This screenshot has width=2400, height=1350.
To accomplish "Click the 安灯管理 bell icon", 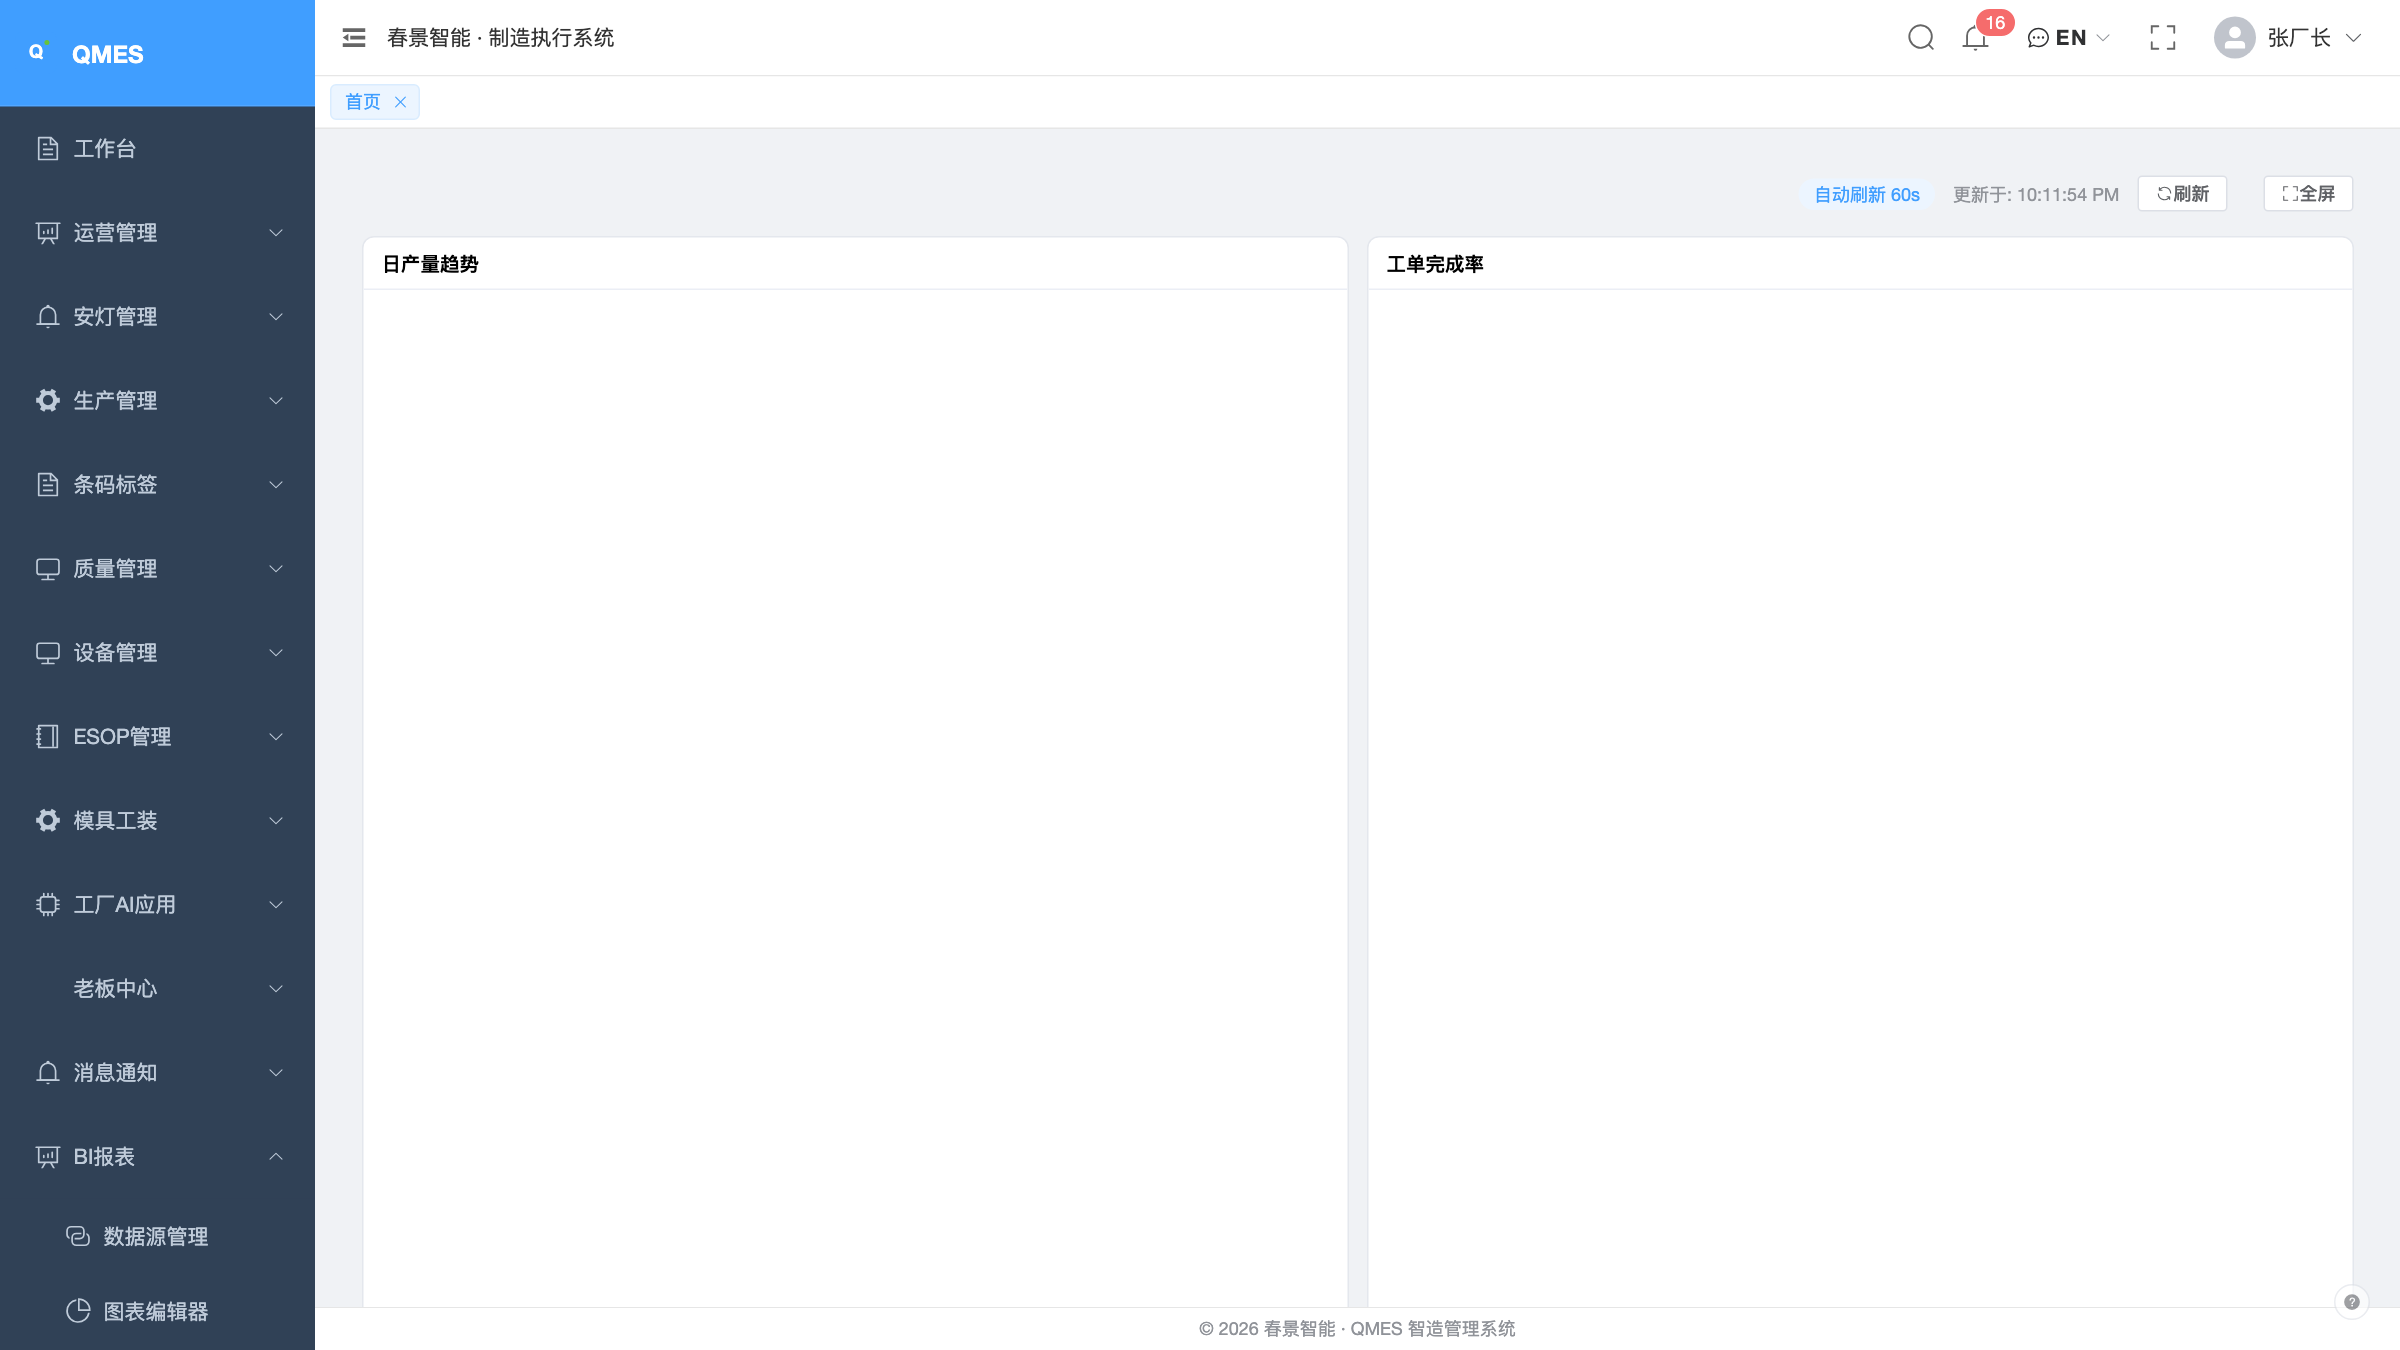I will click(x=48, y=316).
